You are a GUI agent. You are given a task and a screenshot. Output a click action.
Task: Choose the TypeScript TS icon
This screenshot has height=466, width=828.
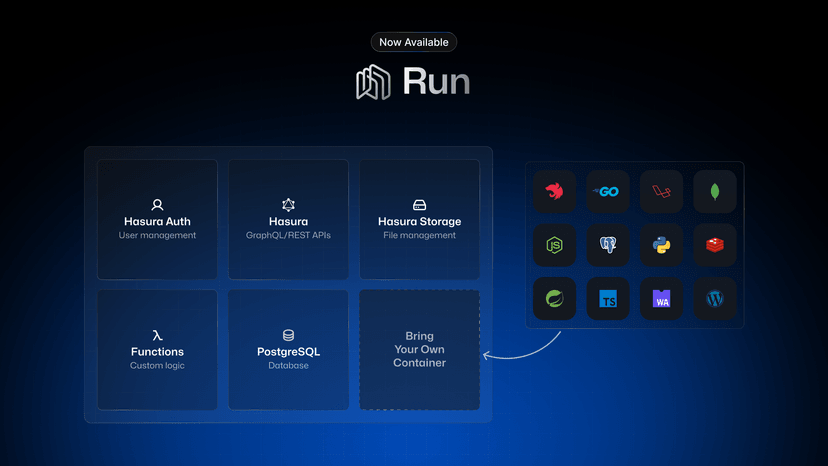coord(608,298)
